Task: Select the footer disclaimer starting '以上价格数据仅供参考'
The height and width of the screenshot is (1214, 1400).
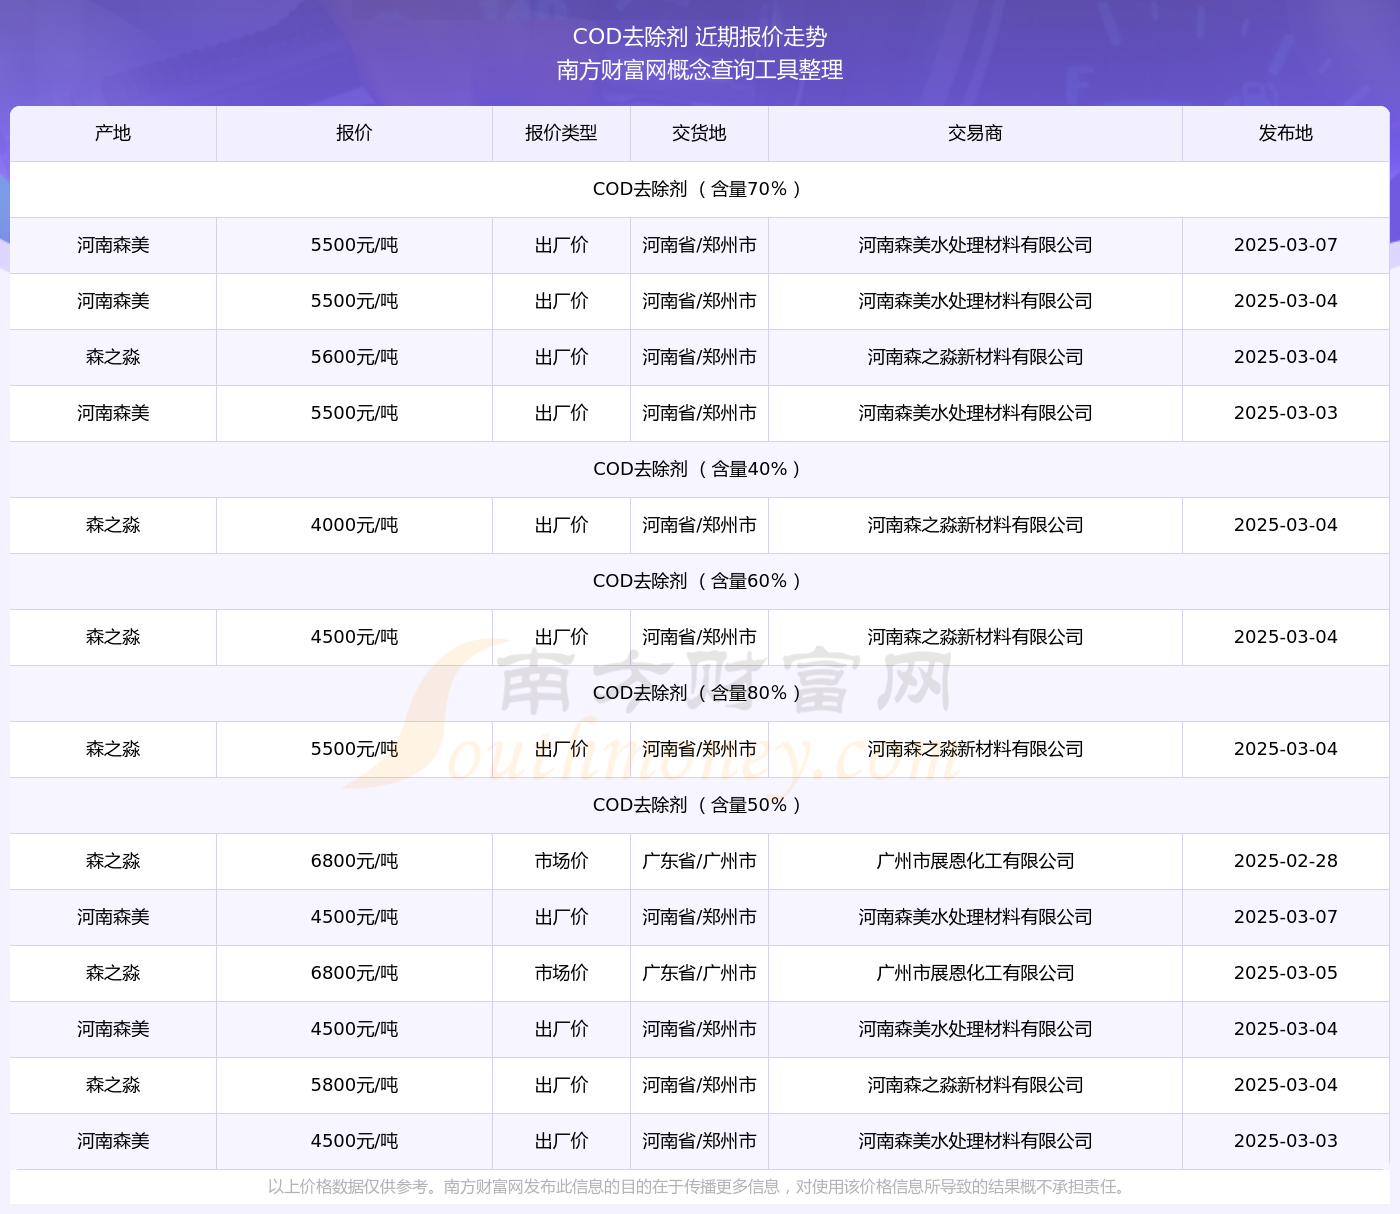Action: click(x=699, y=1187)
